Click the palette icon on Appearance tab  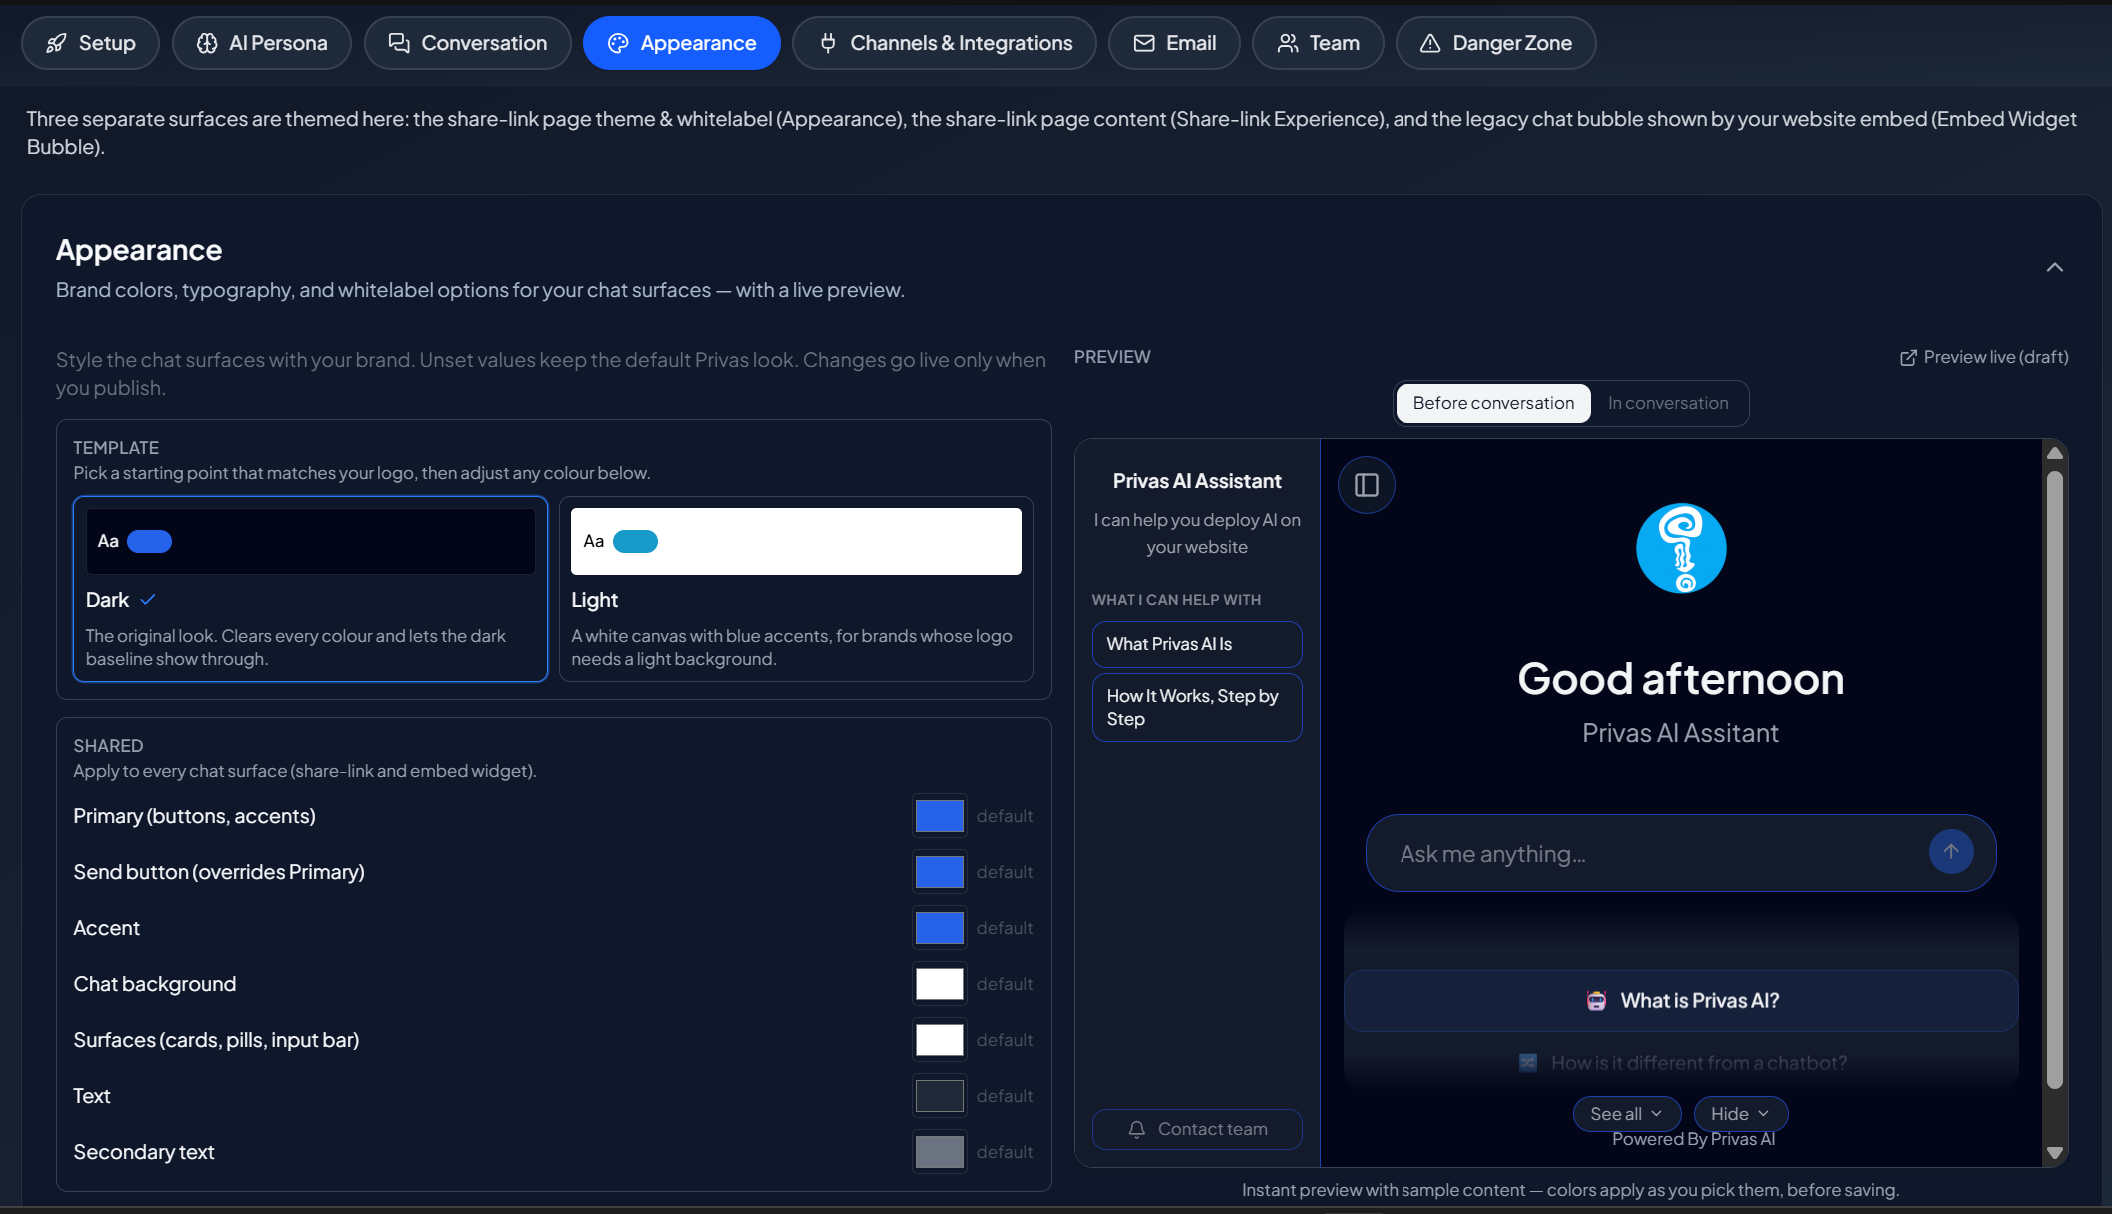point(618,43)
